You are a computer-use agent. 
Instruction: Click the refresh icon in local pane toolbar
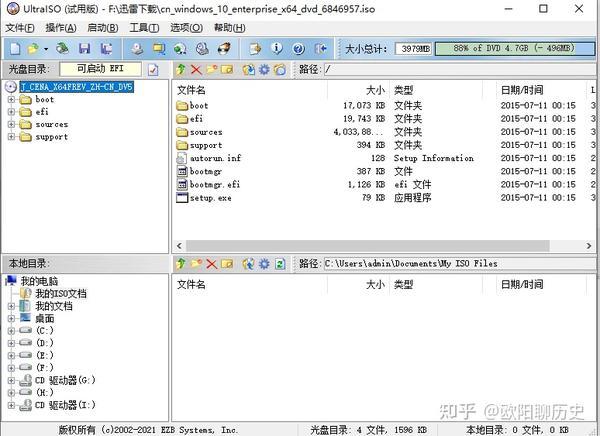click(x=280, y=264)
